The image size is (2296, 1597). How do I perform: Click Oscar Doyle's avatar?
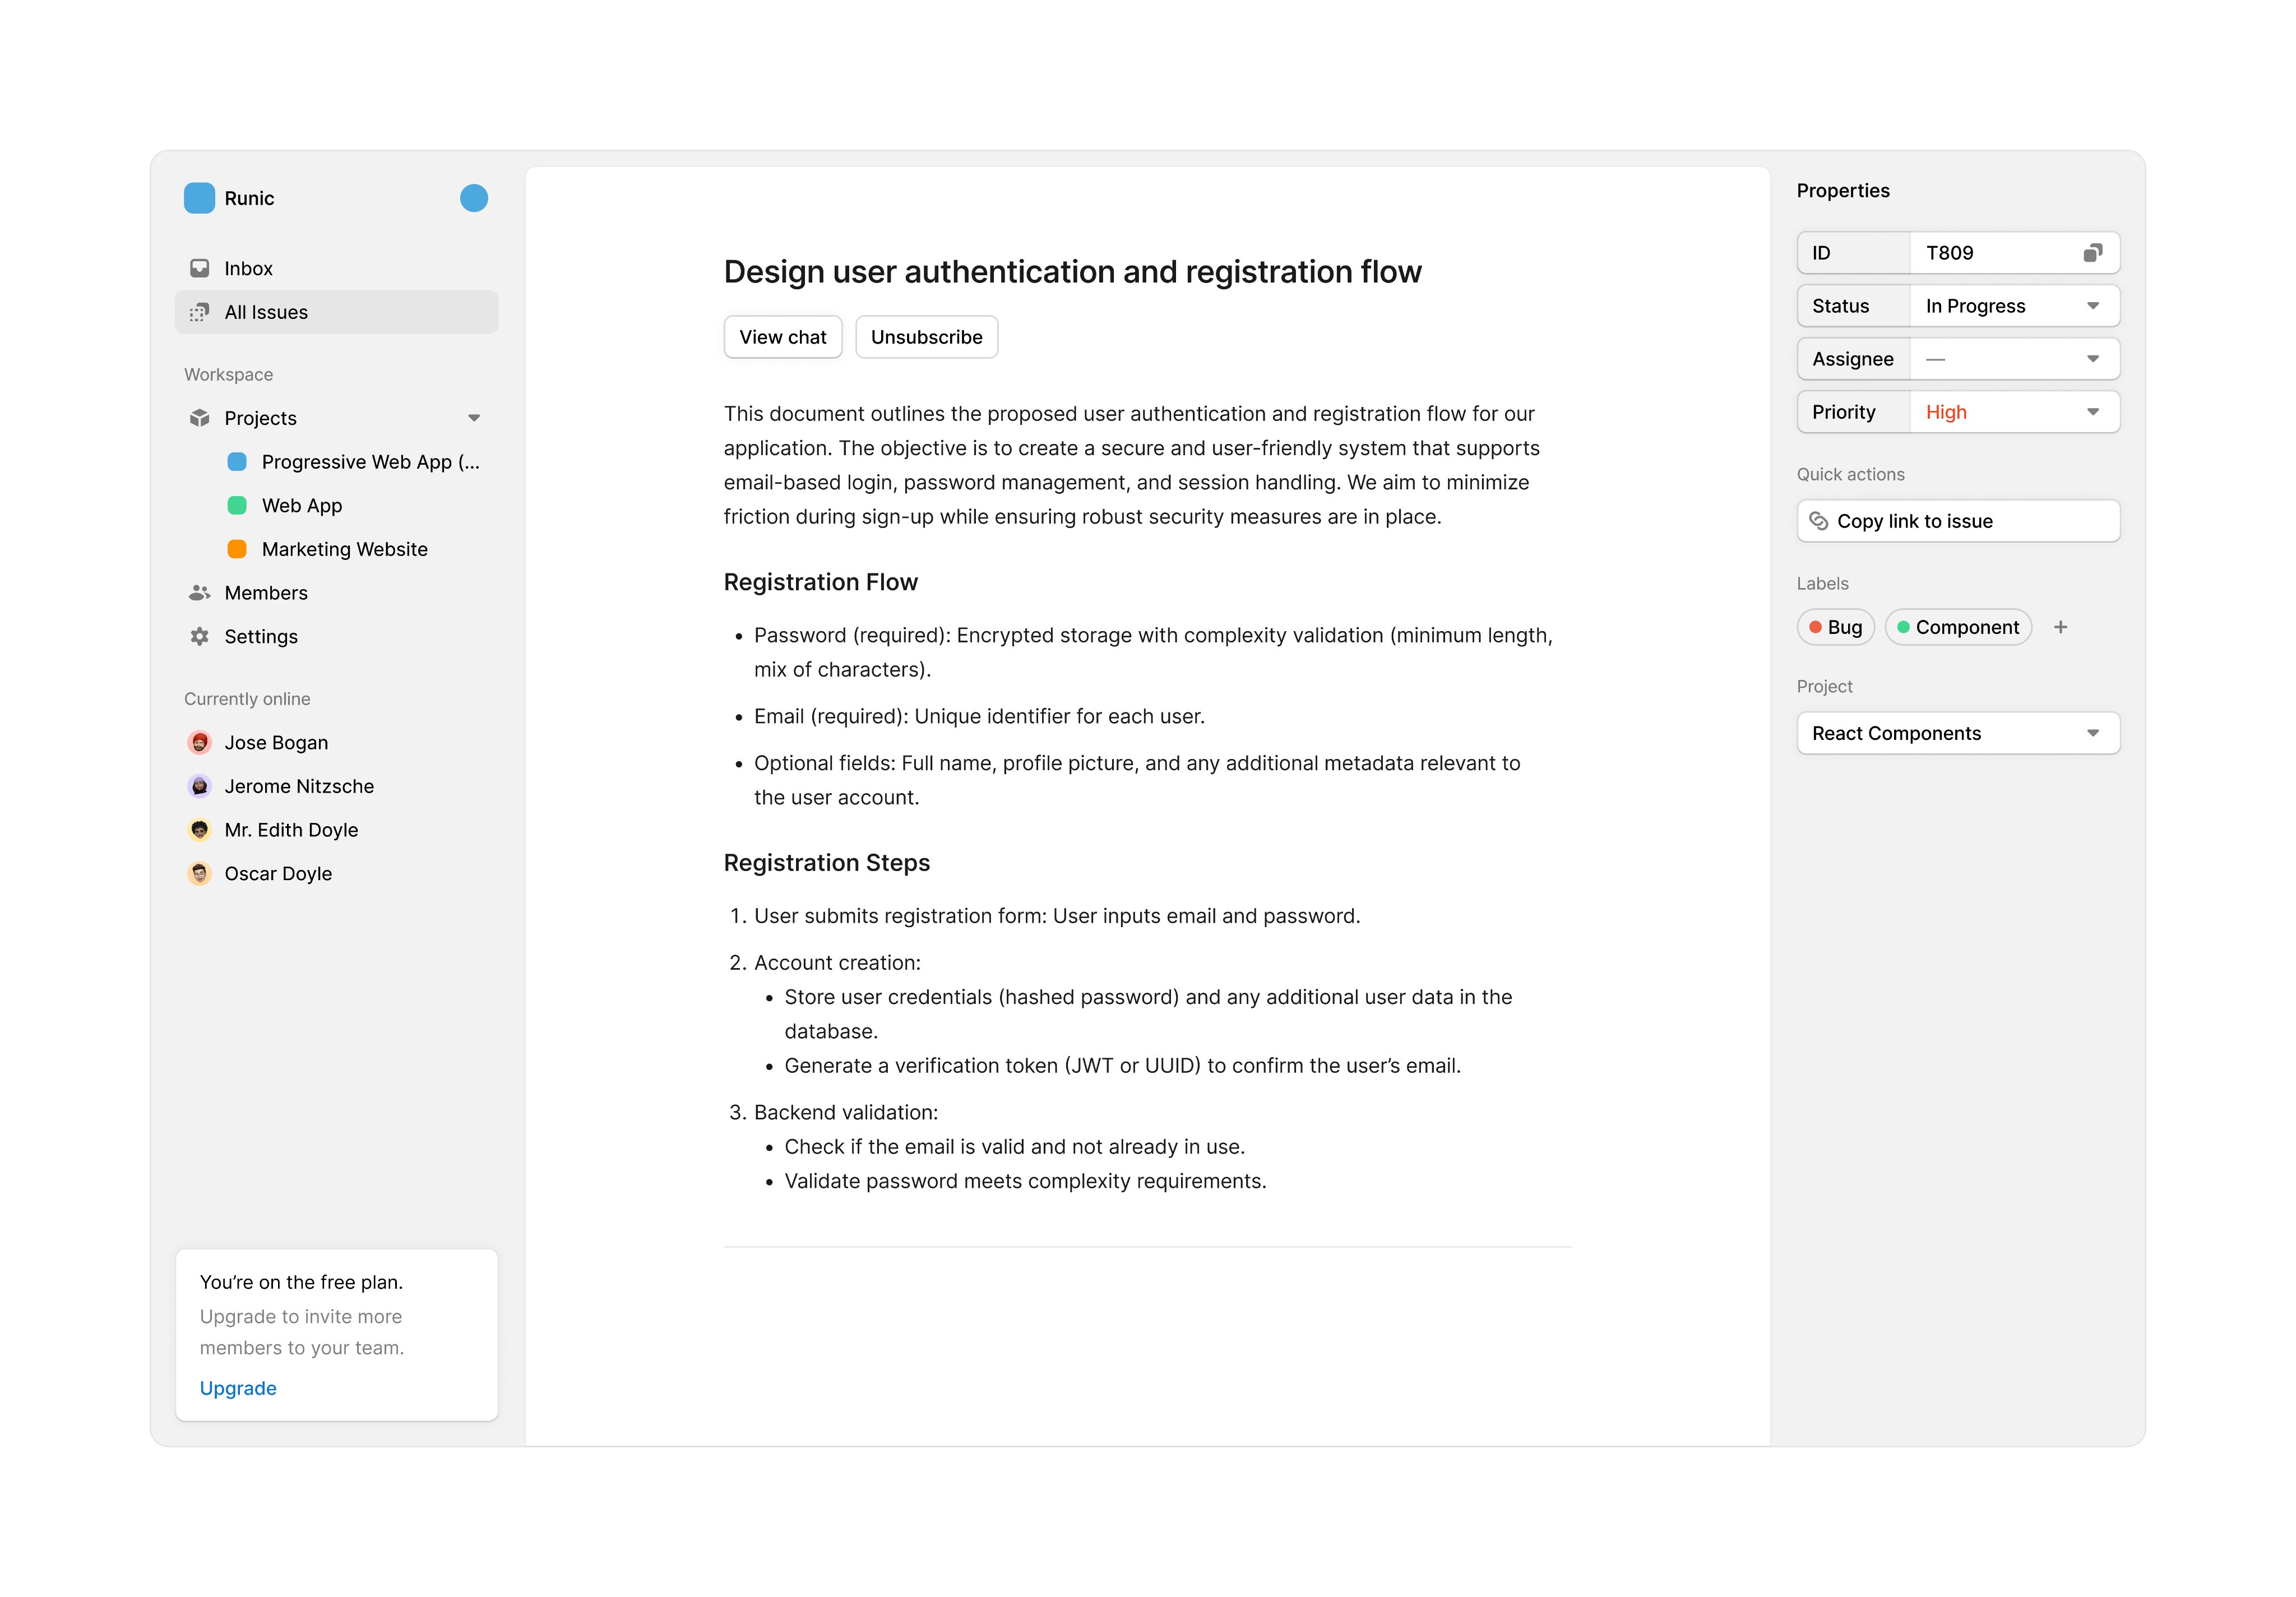[x=200, y=874]
